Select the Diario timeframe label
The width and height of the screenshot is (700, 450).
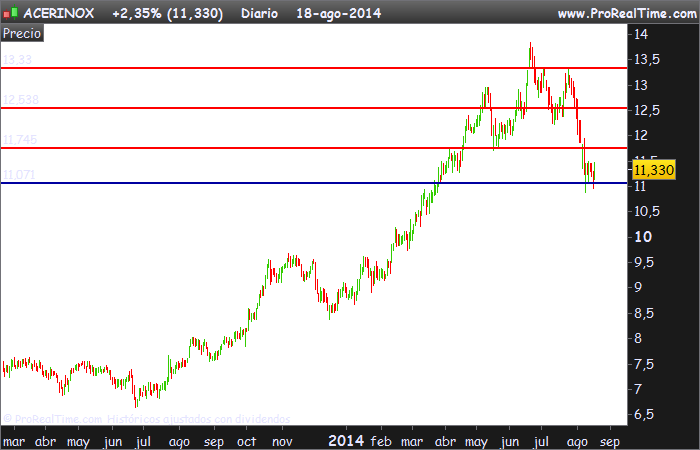(x=259, y=13)
